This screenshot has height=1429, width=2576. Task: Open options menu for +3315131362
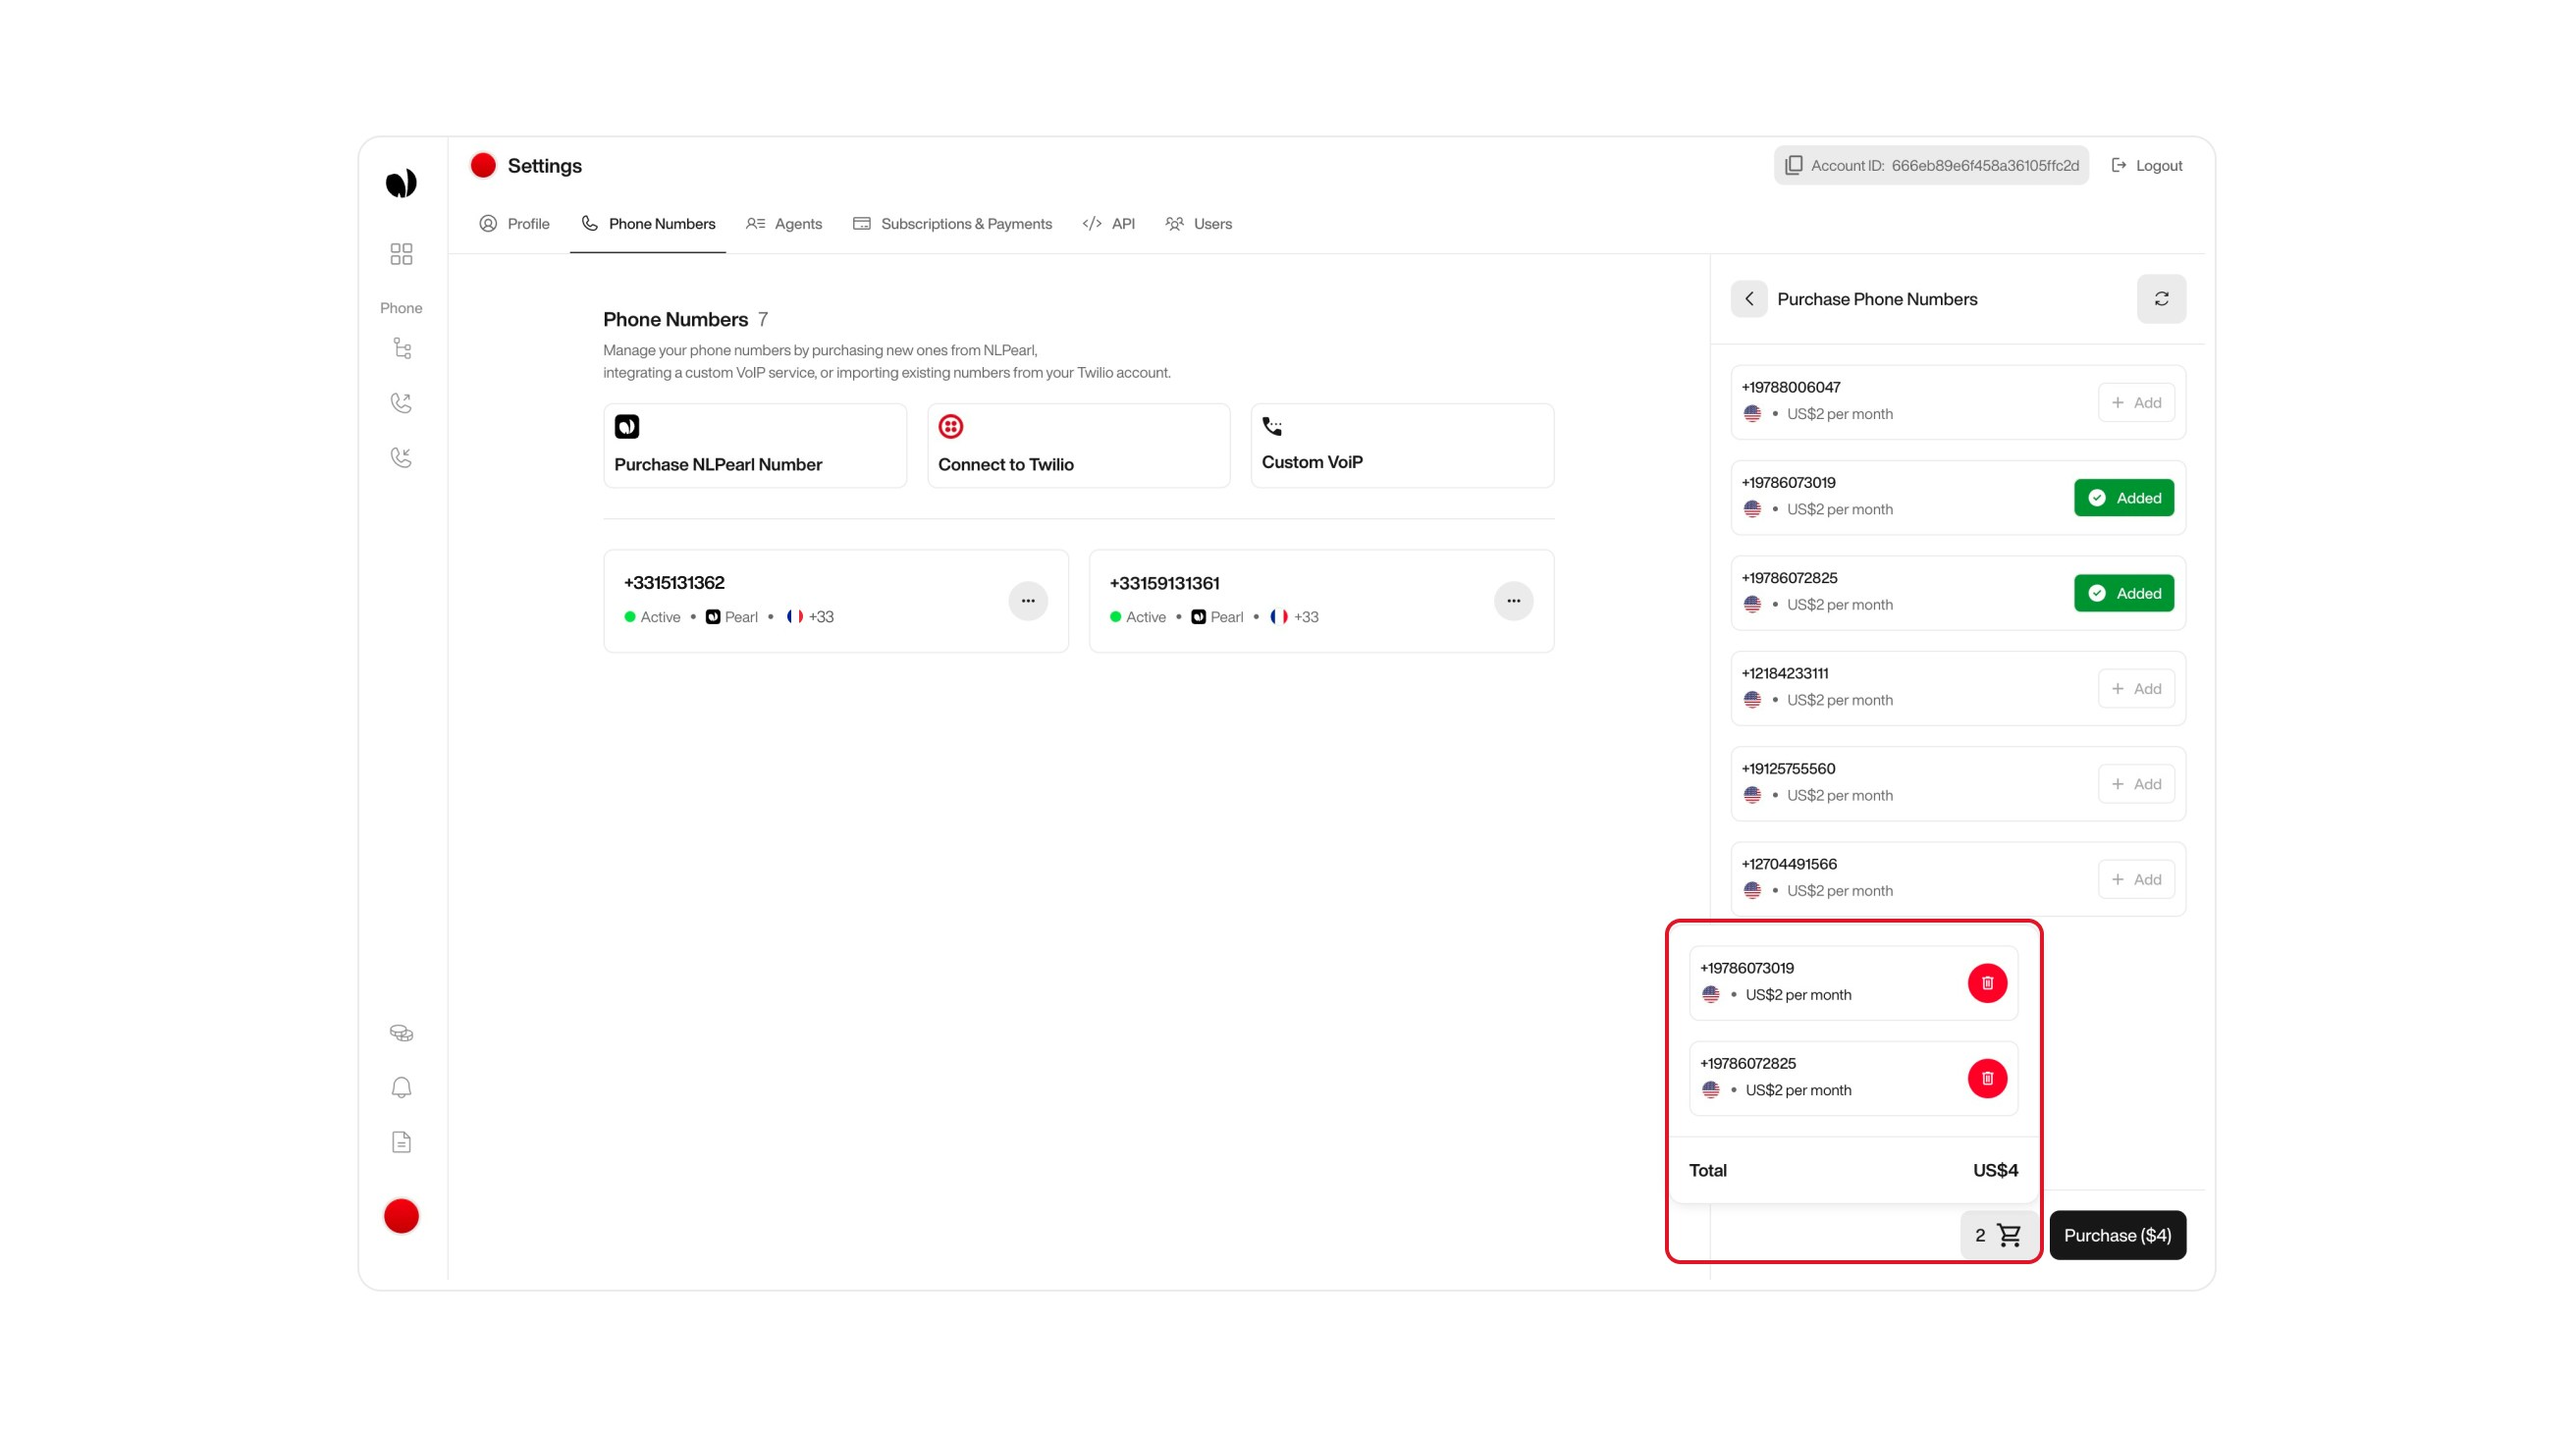[1028, 600]
